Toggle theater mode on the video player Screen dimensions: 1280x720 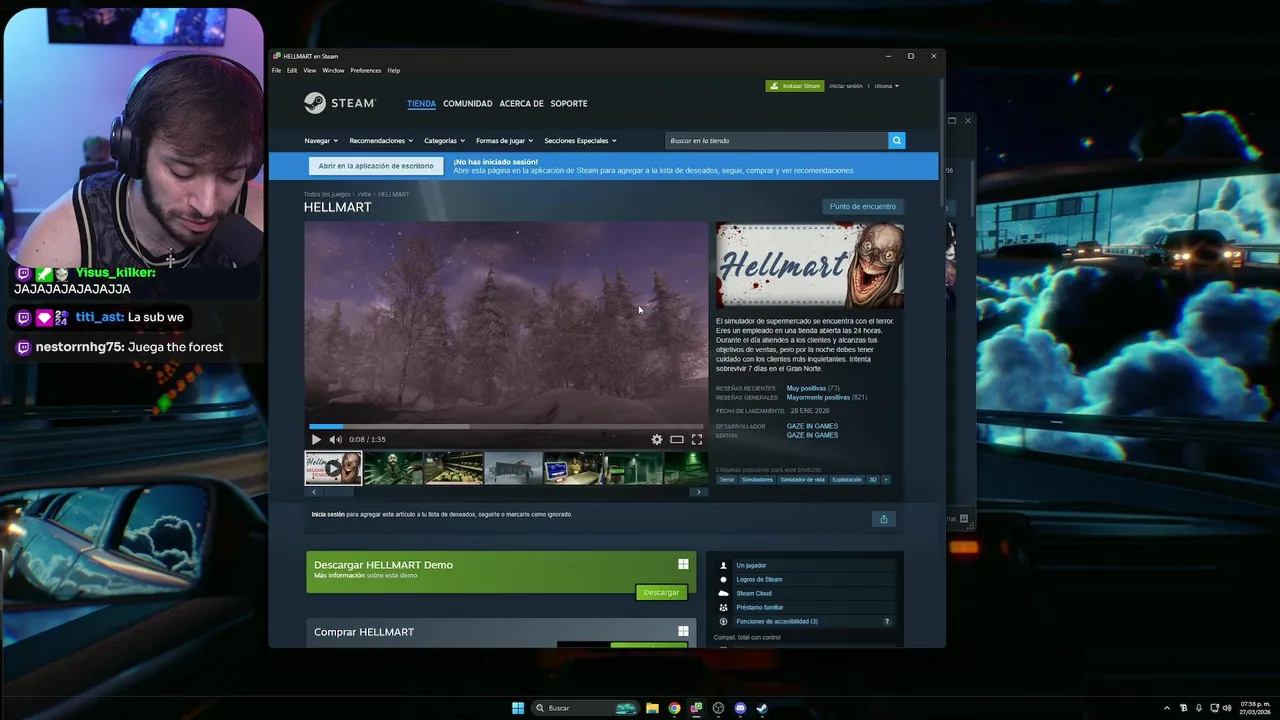[x=677, y=439]
